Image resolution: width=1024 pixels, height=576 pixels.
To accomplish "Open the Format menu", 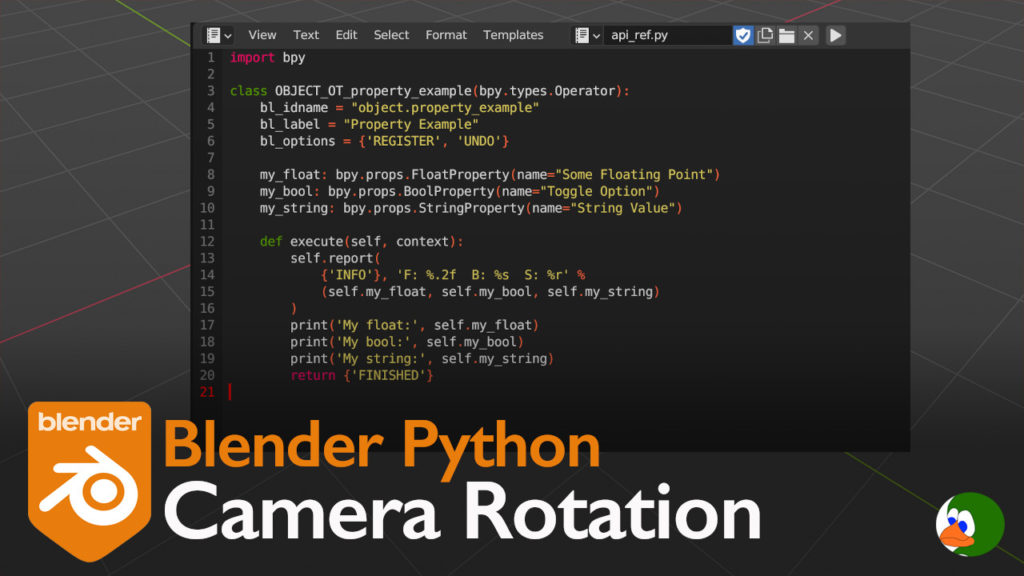I will (x=446, y=35).
